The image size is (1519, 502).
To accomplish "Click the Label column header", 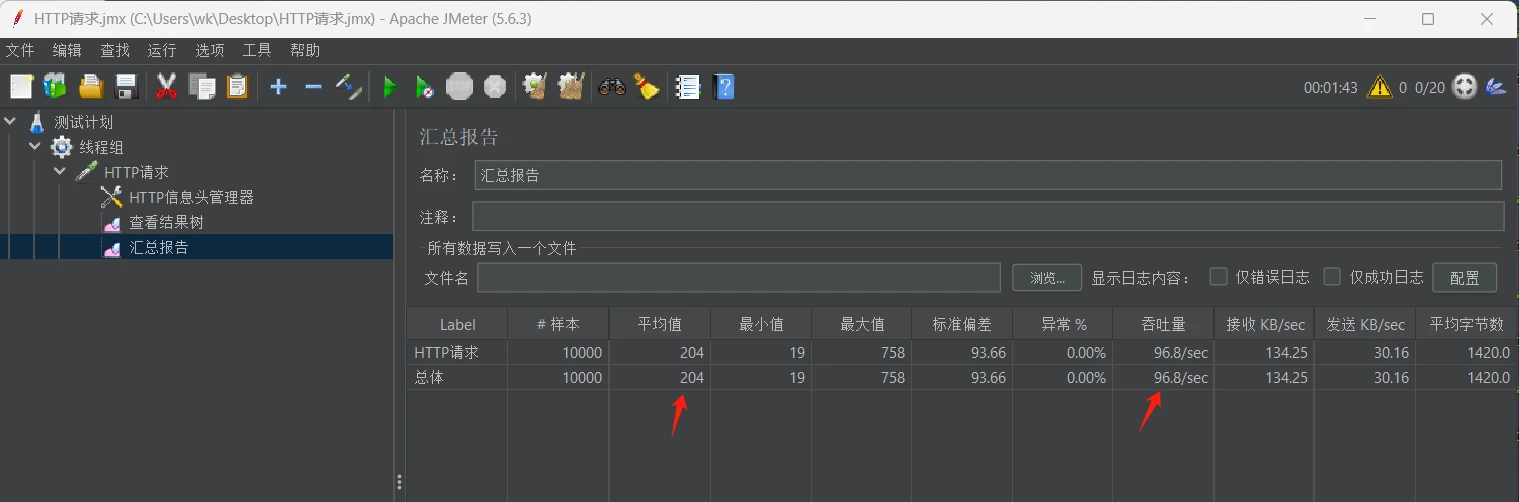I will click(x=457, y=324).
